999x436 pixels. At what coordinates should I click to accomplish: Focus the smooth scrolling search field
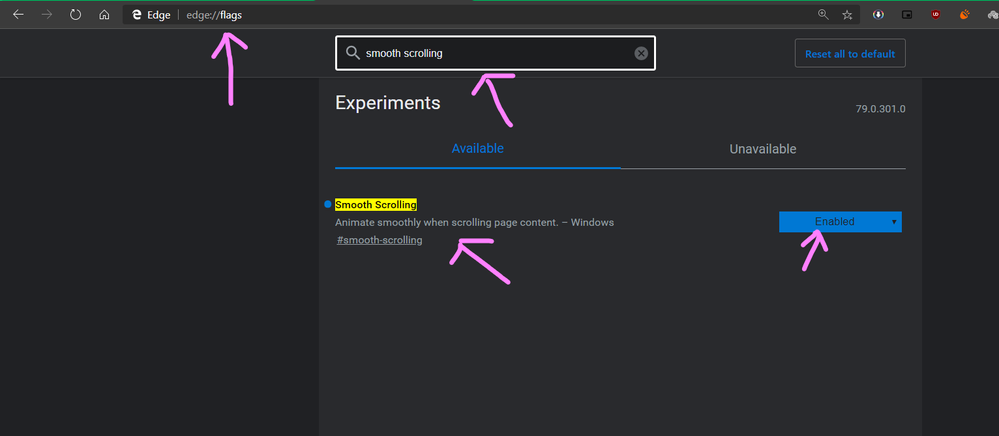tap(495, 53)
